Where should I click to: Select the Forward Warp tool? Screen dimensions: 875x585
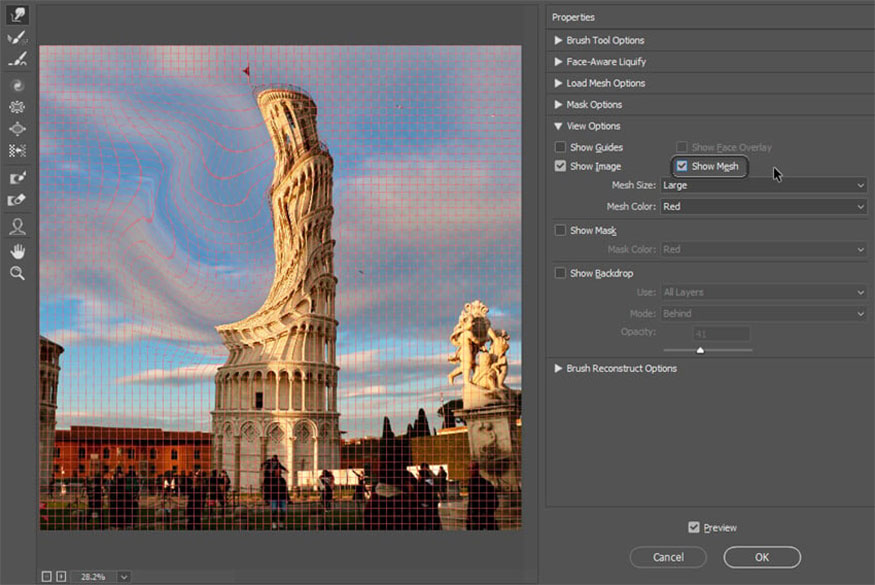17,14
